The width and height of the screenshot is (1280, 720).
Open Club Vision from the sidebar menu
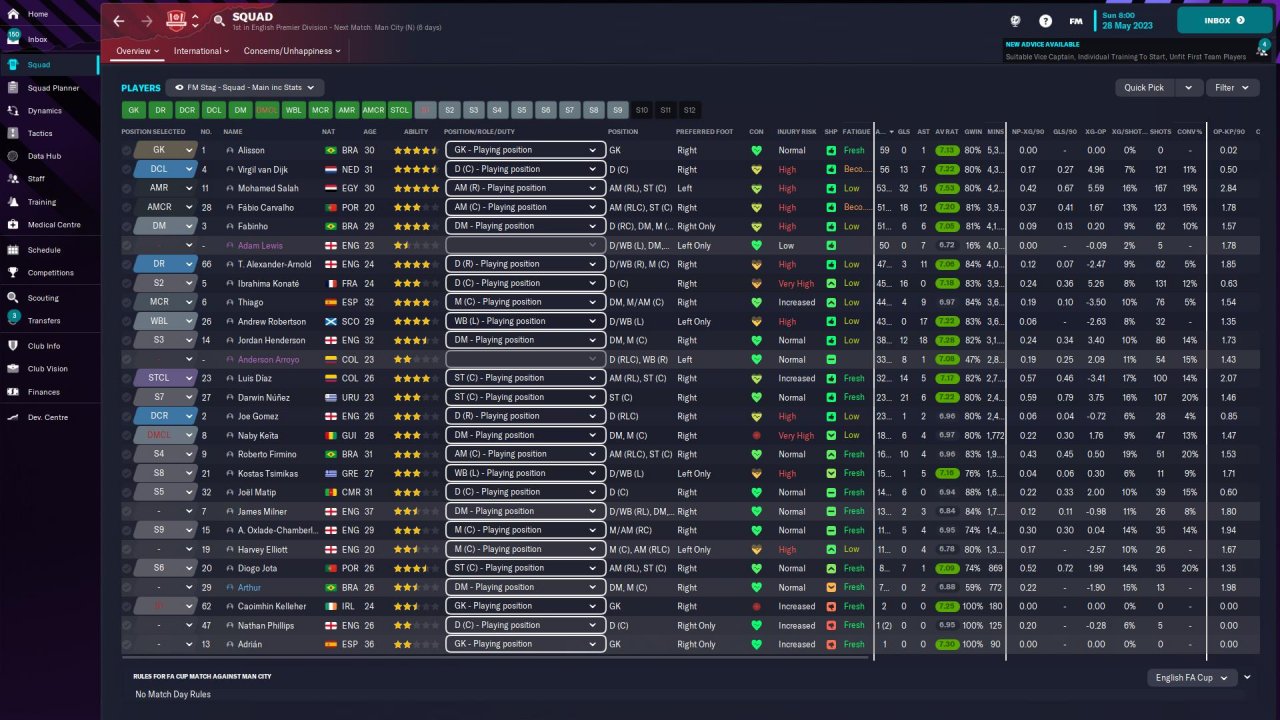click(x=50, y=369)
